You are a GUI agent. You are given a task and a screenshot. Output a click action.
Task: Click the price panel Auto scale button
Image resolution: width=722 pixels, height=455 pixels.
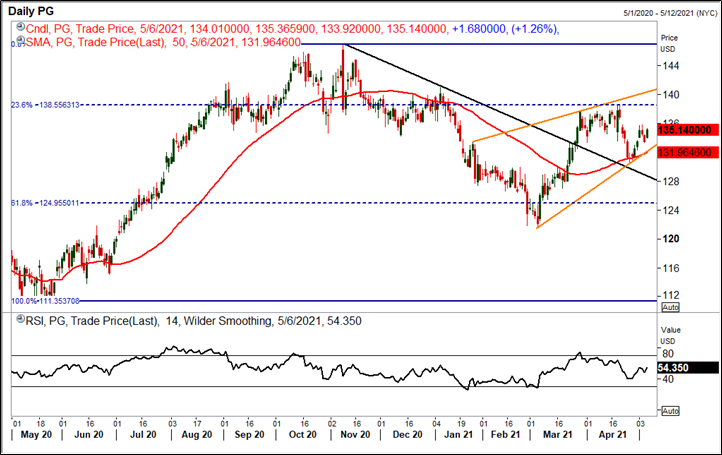pos(670,307)
